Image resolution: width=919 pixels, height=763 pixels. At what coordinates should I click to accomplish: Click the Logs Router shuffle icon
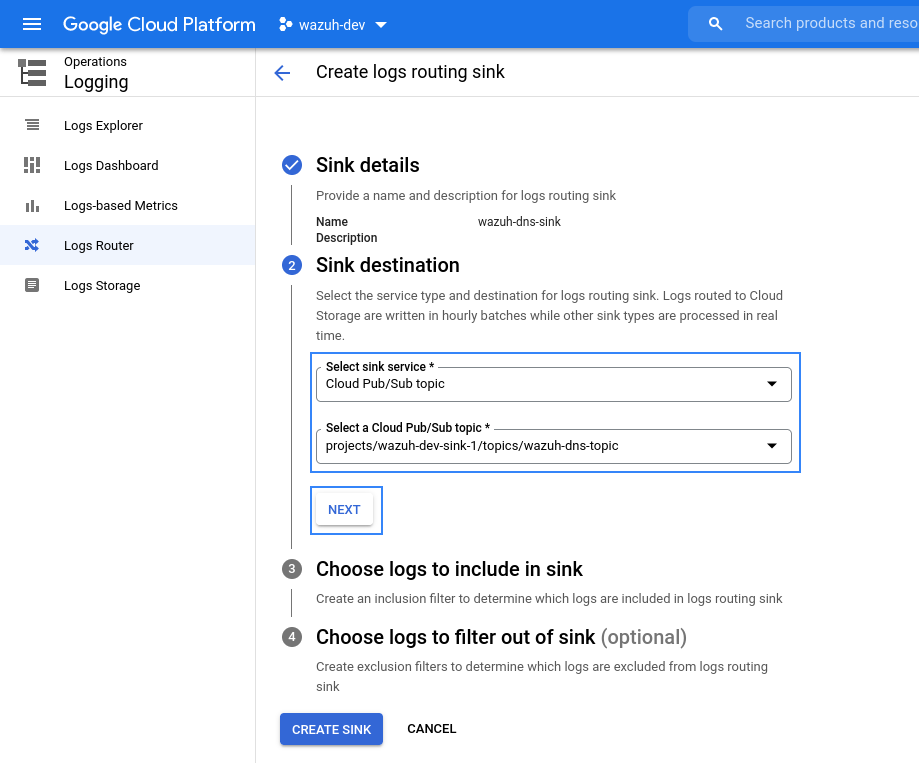(32, 245)
